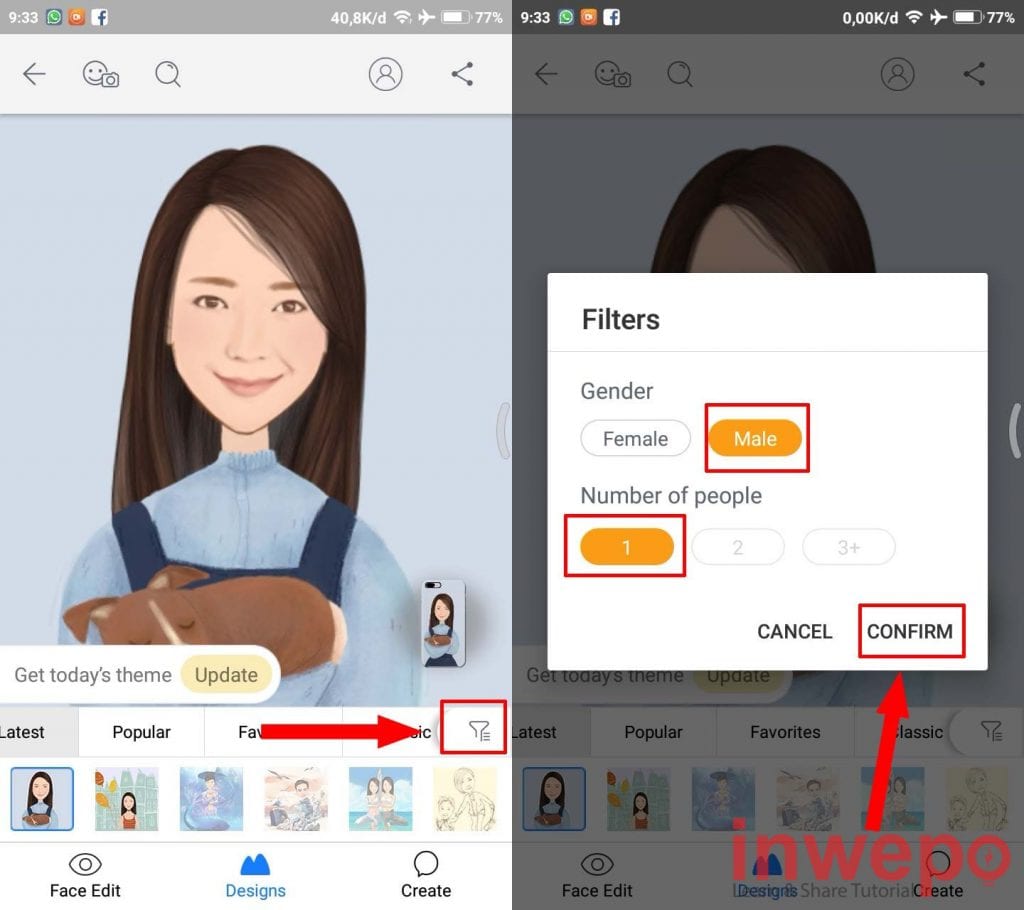The image size is (1024, 910).
Task: Tap Wi-Fi icon in left status bar
Action: [x=403, y=17]
